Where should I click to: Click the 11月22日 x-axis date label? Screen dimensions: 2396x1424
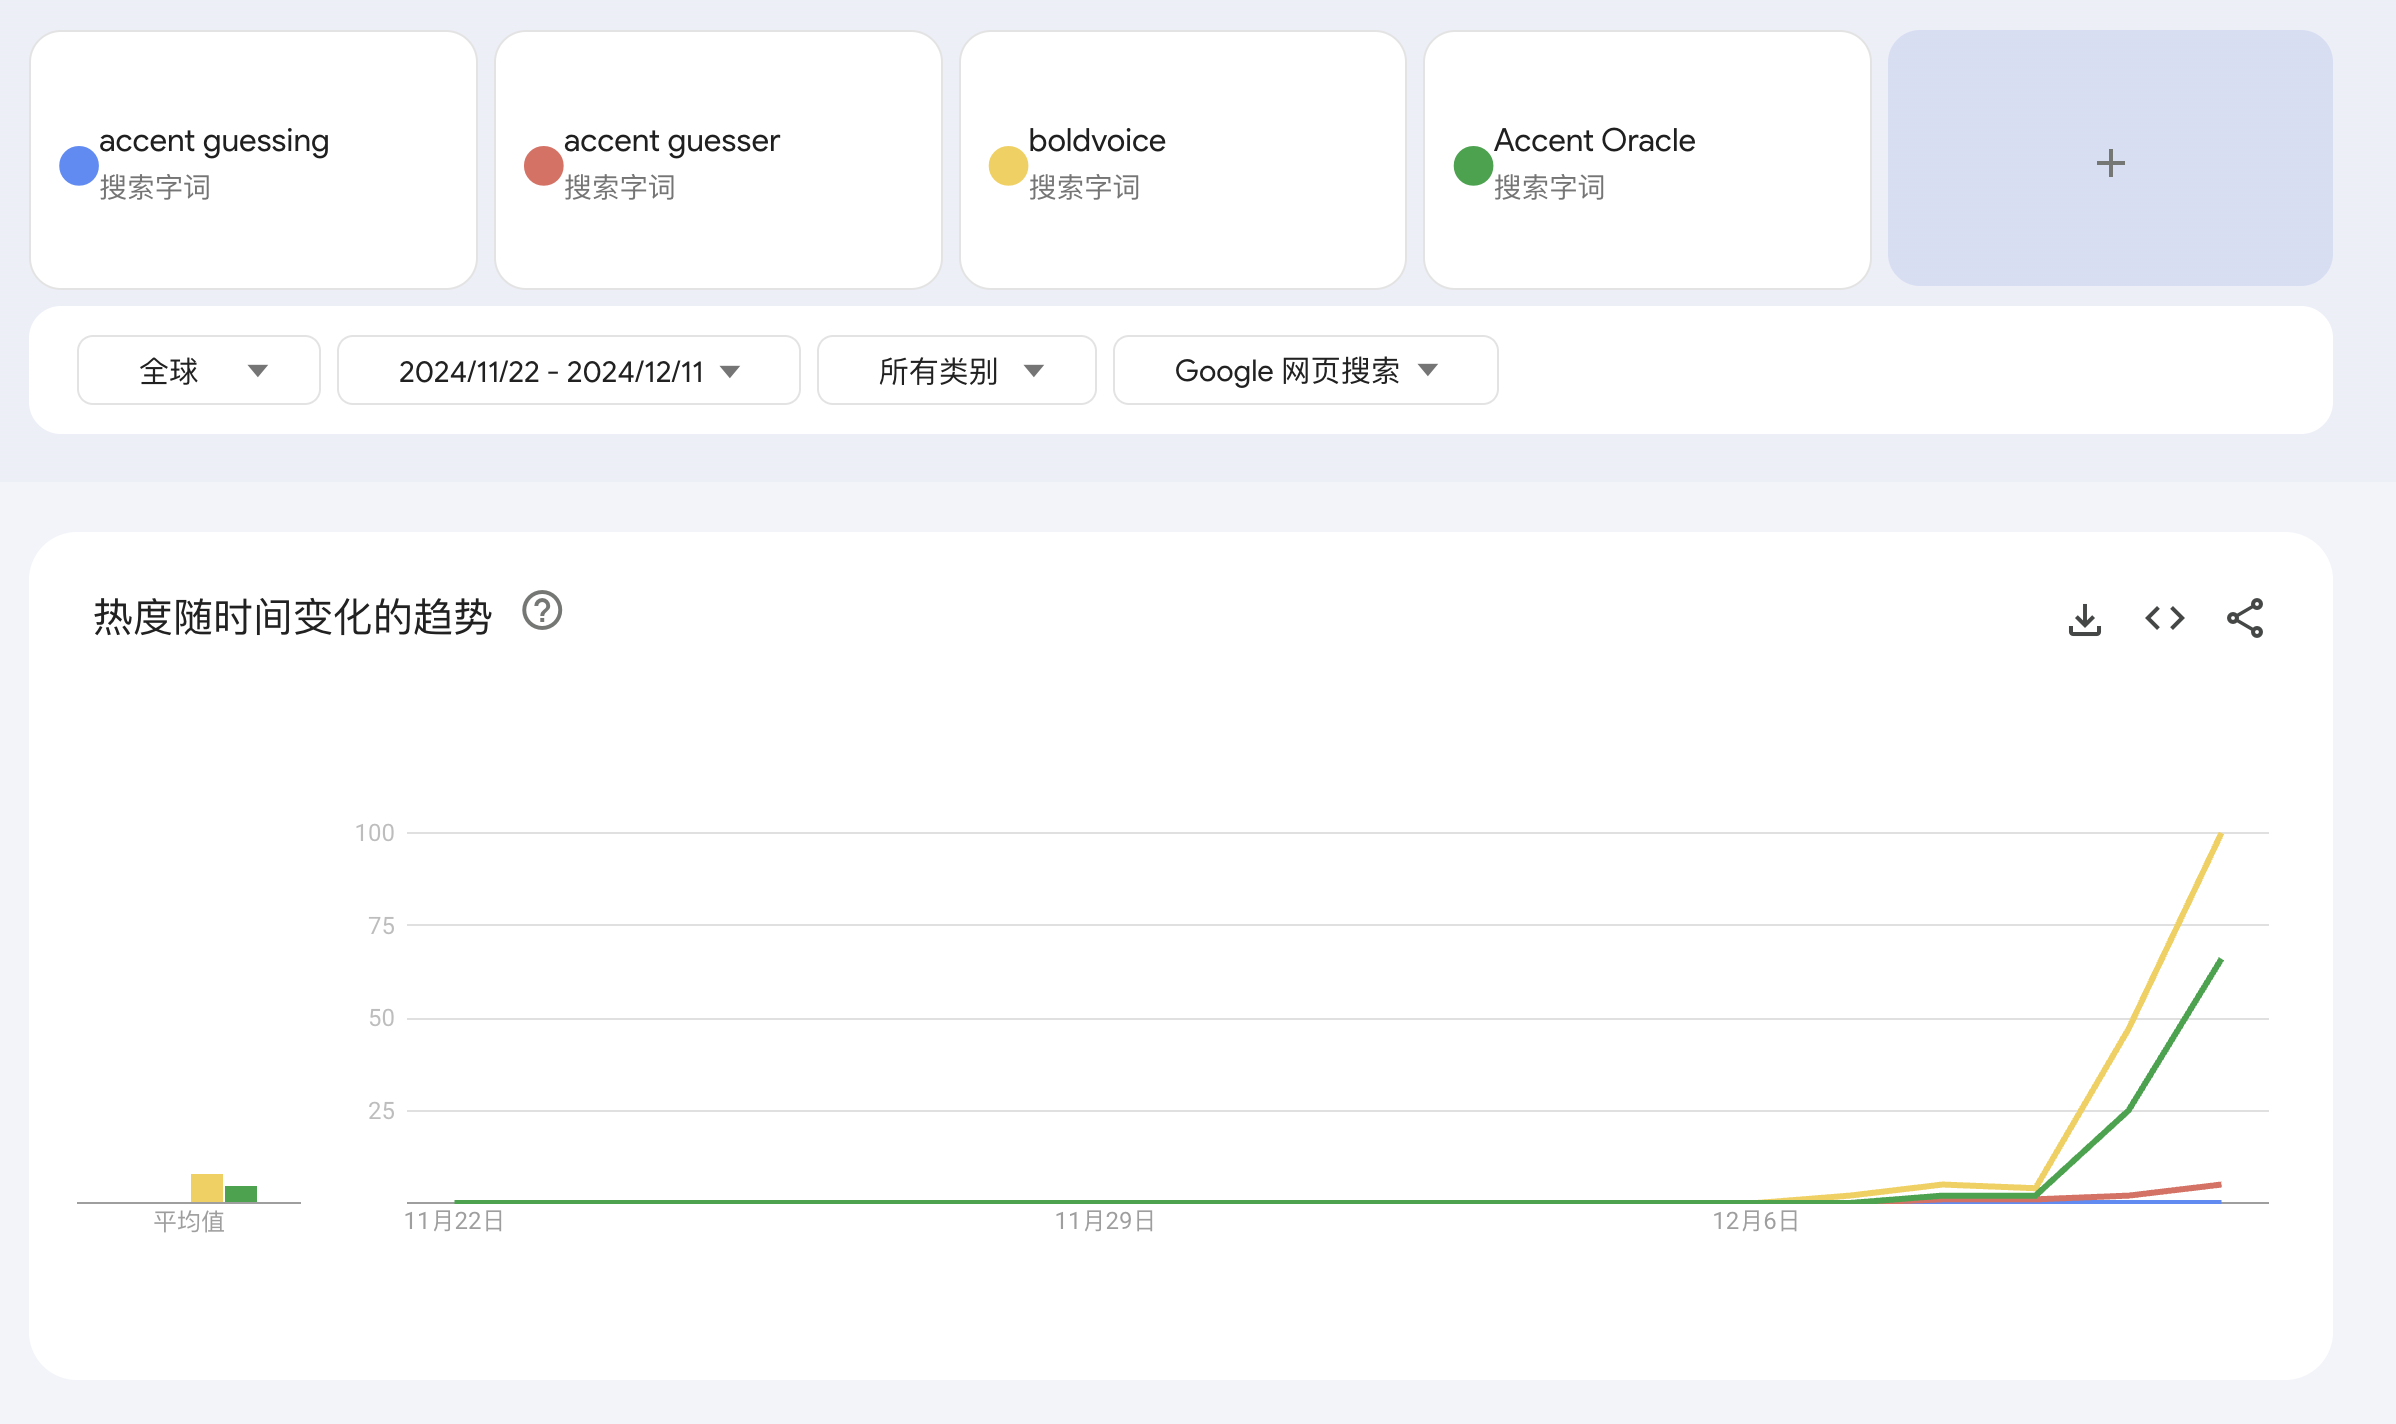[x=454, y=1221]
